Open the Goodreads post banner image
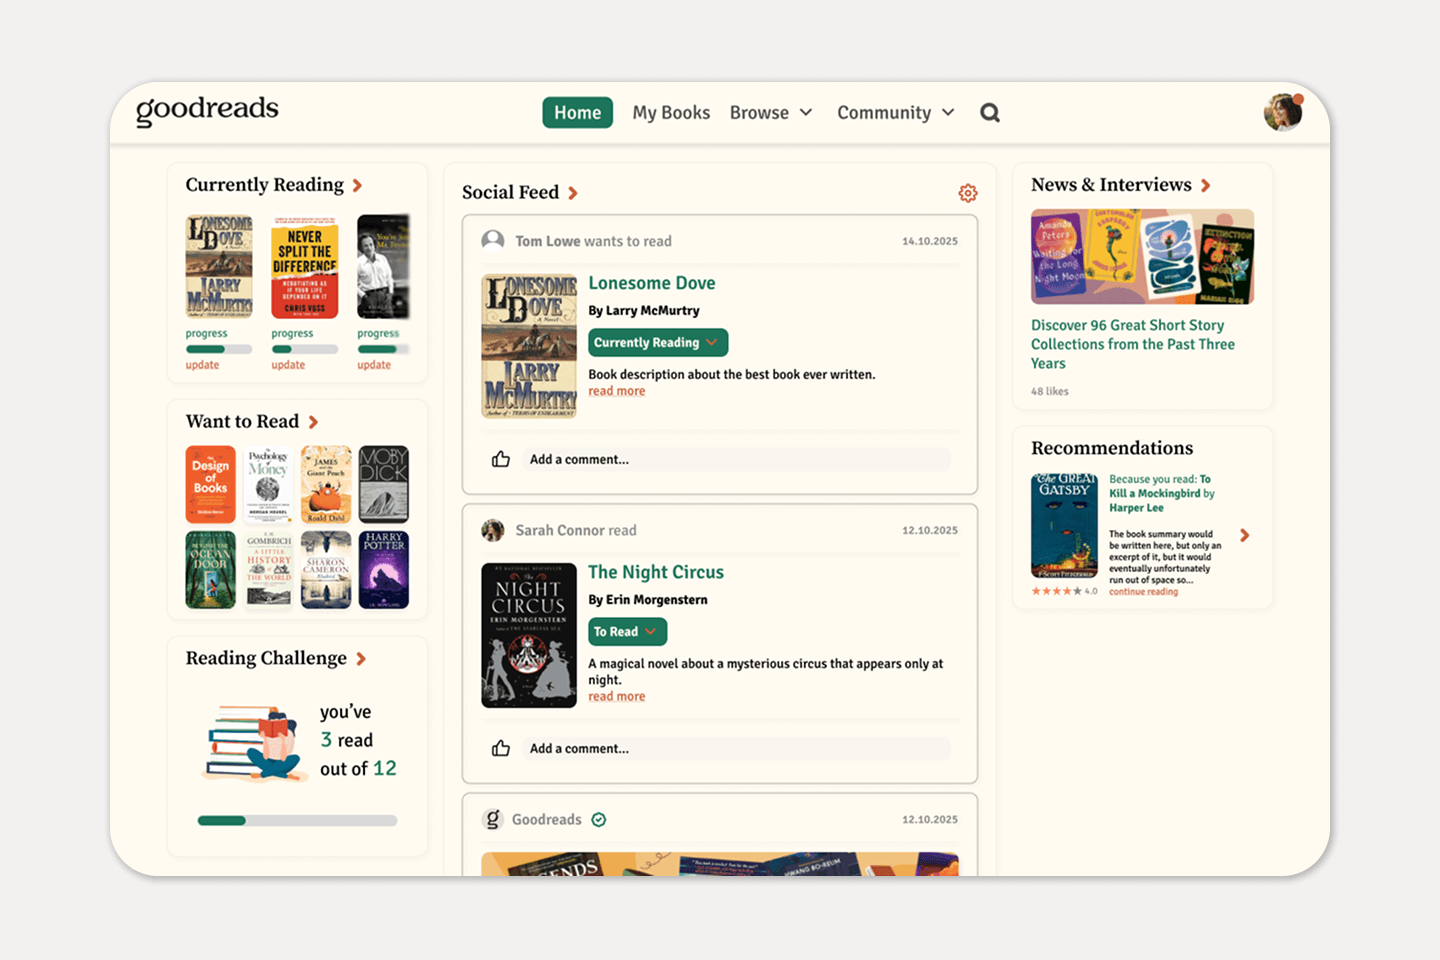Image resolution: width=1440 pixels, height=960 pixels. 720,864
